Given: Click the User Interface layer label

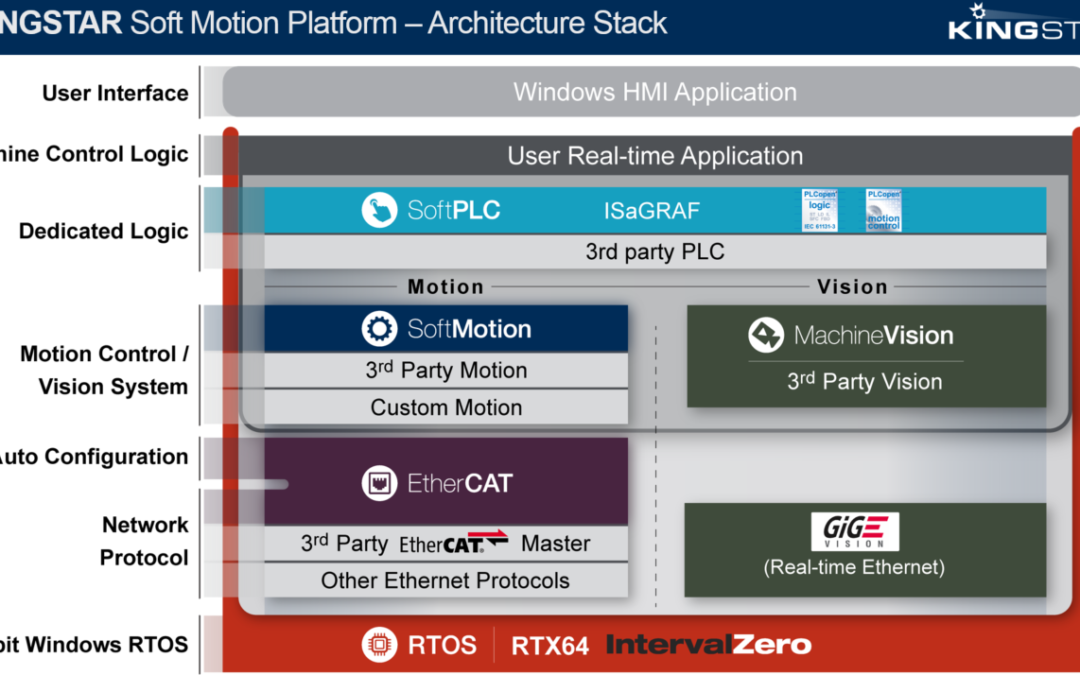Looking at the screenshot, I should pyautogui.click(x=115, y=93).
